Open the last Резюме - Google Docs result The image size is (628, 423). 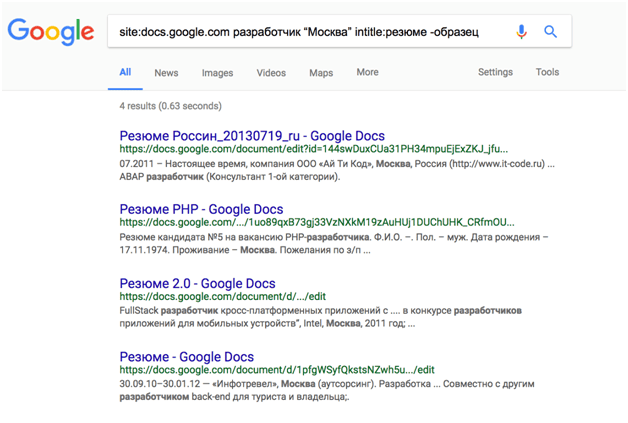coord(186,357)
